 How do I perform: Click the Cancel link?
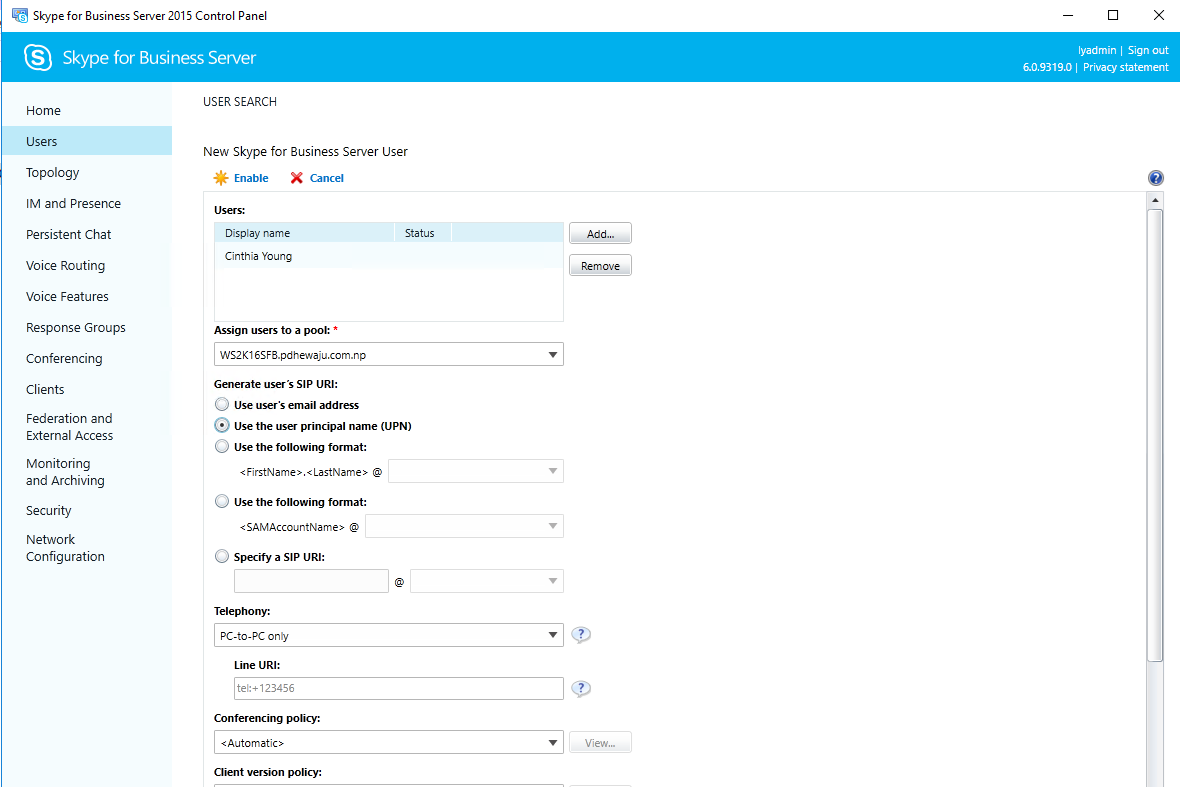327,178
